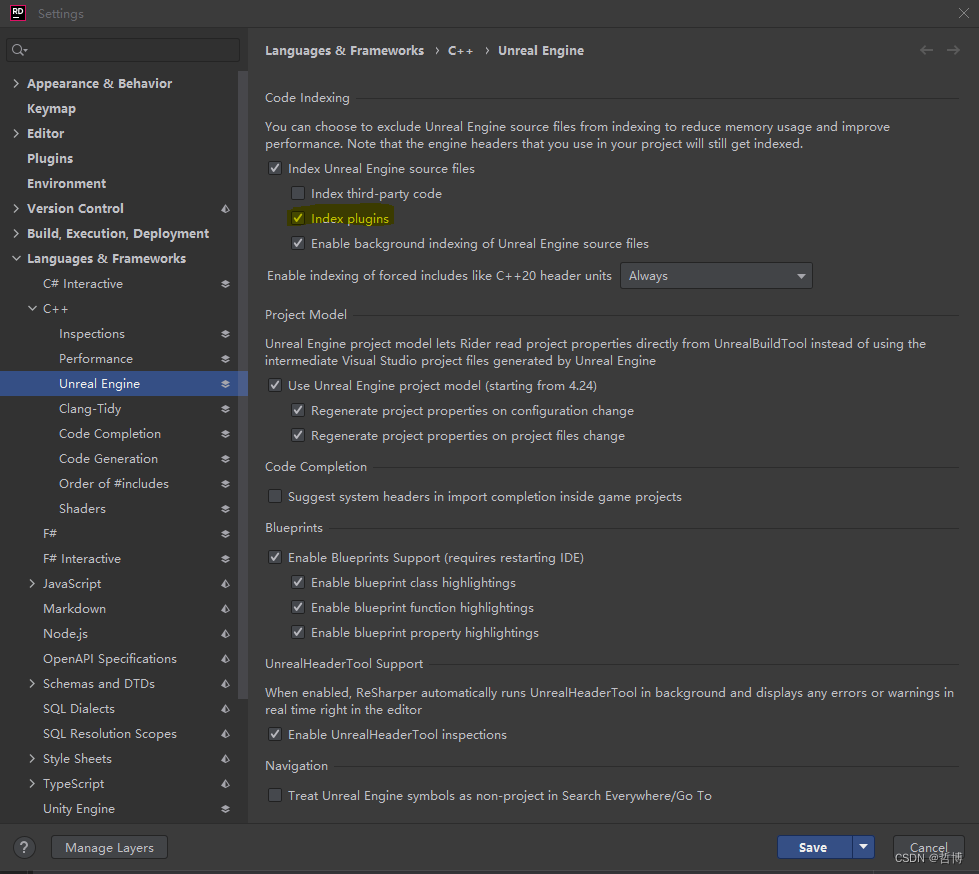Go back with the left arrow icon
979x874 pixels.
[927, 50]
